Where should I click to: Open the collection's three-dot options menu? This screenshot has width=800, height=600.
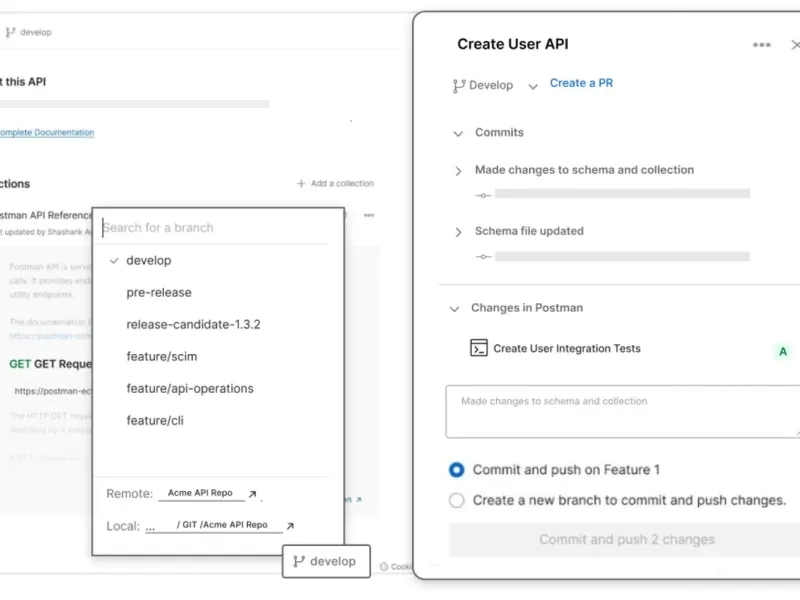tap(369, 215)
